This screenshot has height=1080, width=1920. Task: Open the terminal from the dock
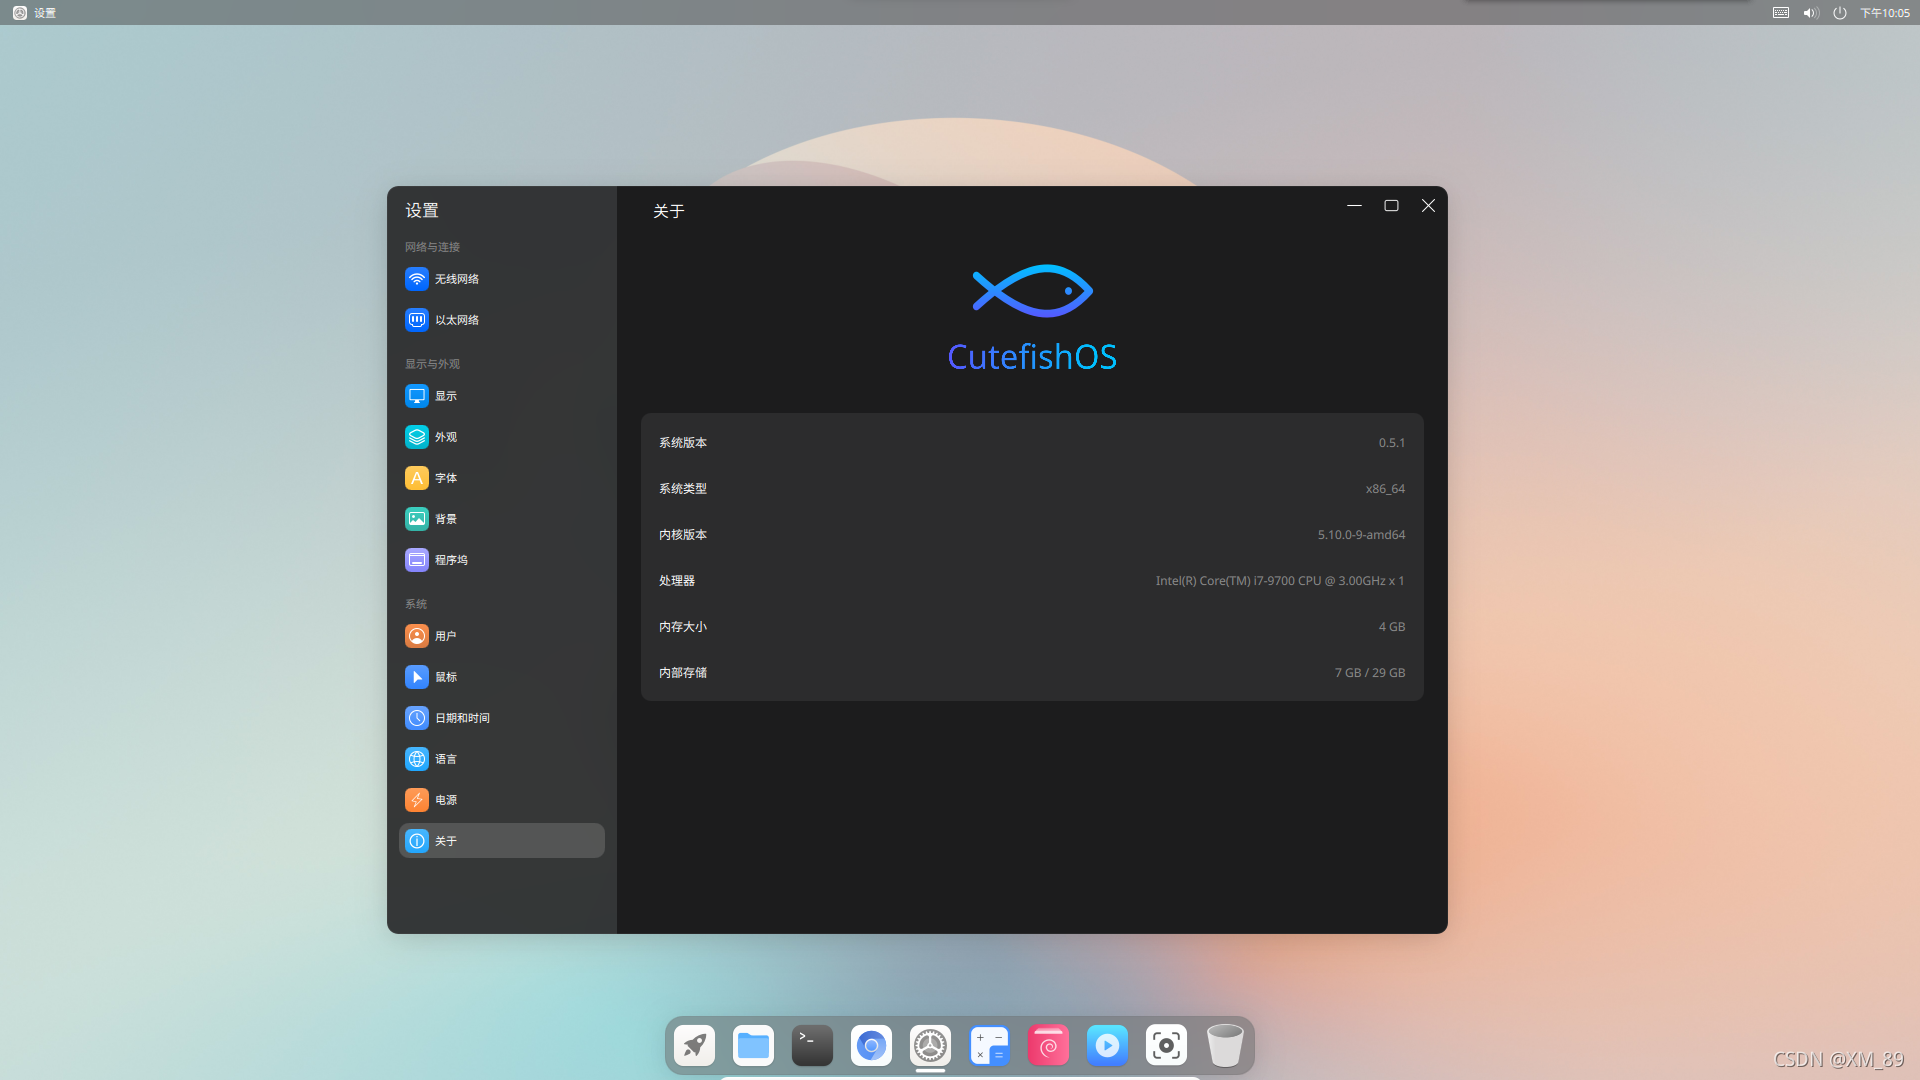pyautogui.click(x=812, y=1046)
